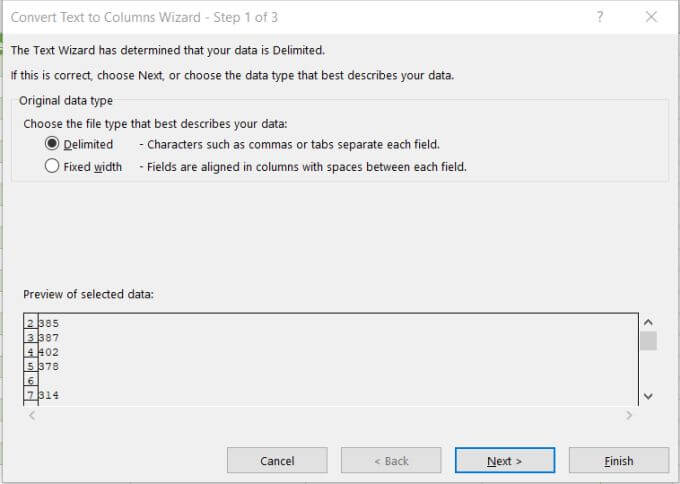Click the empty preview row numbered 6
This screenshot has height=484, width=680.
[31, 381]
